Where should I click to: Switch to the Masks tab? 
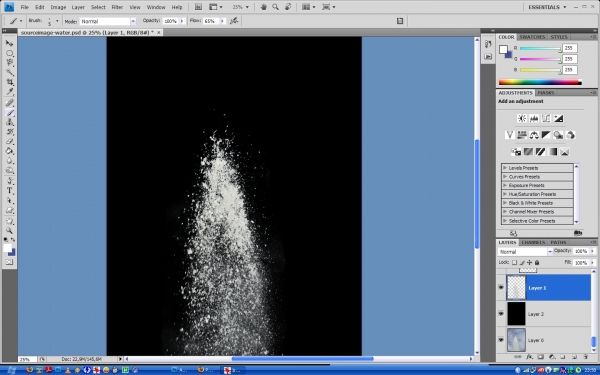point(546,93)
